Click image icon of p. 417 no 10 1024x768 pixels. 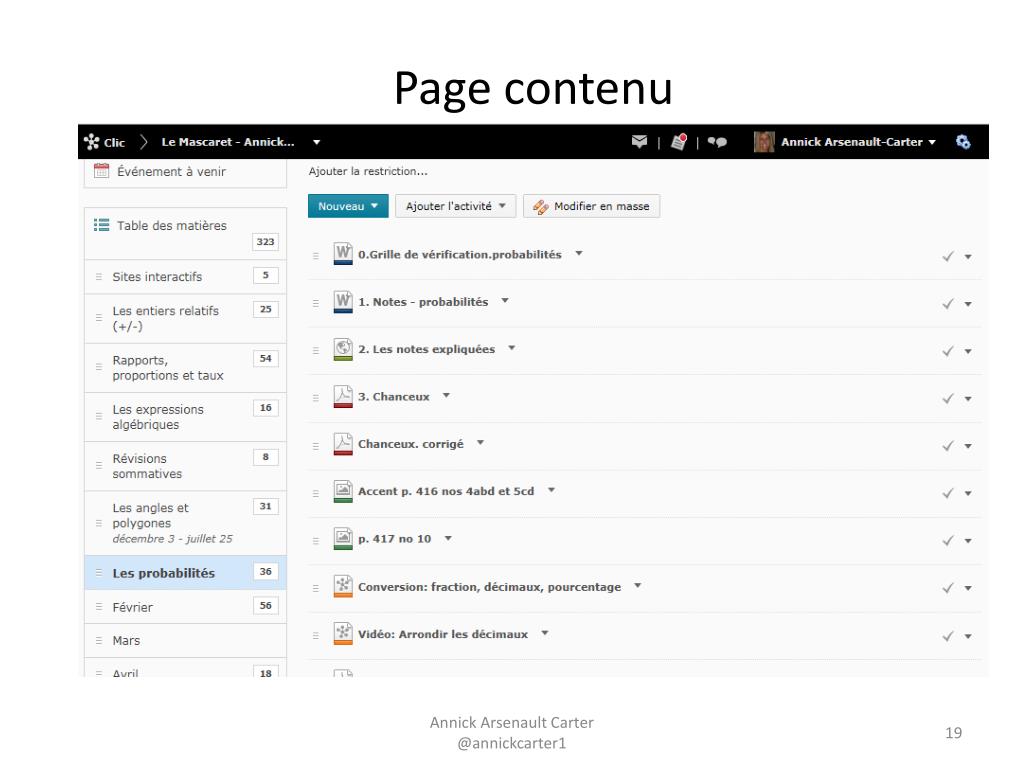[343, 539]
